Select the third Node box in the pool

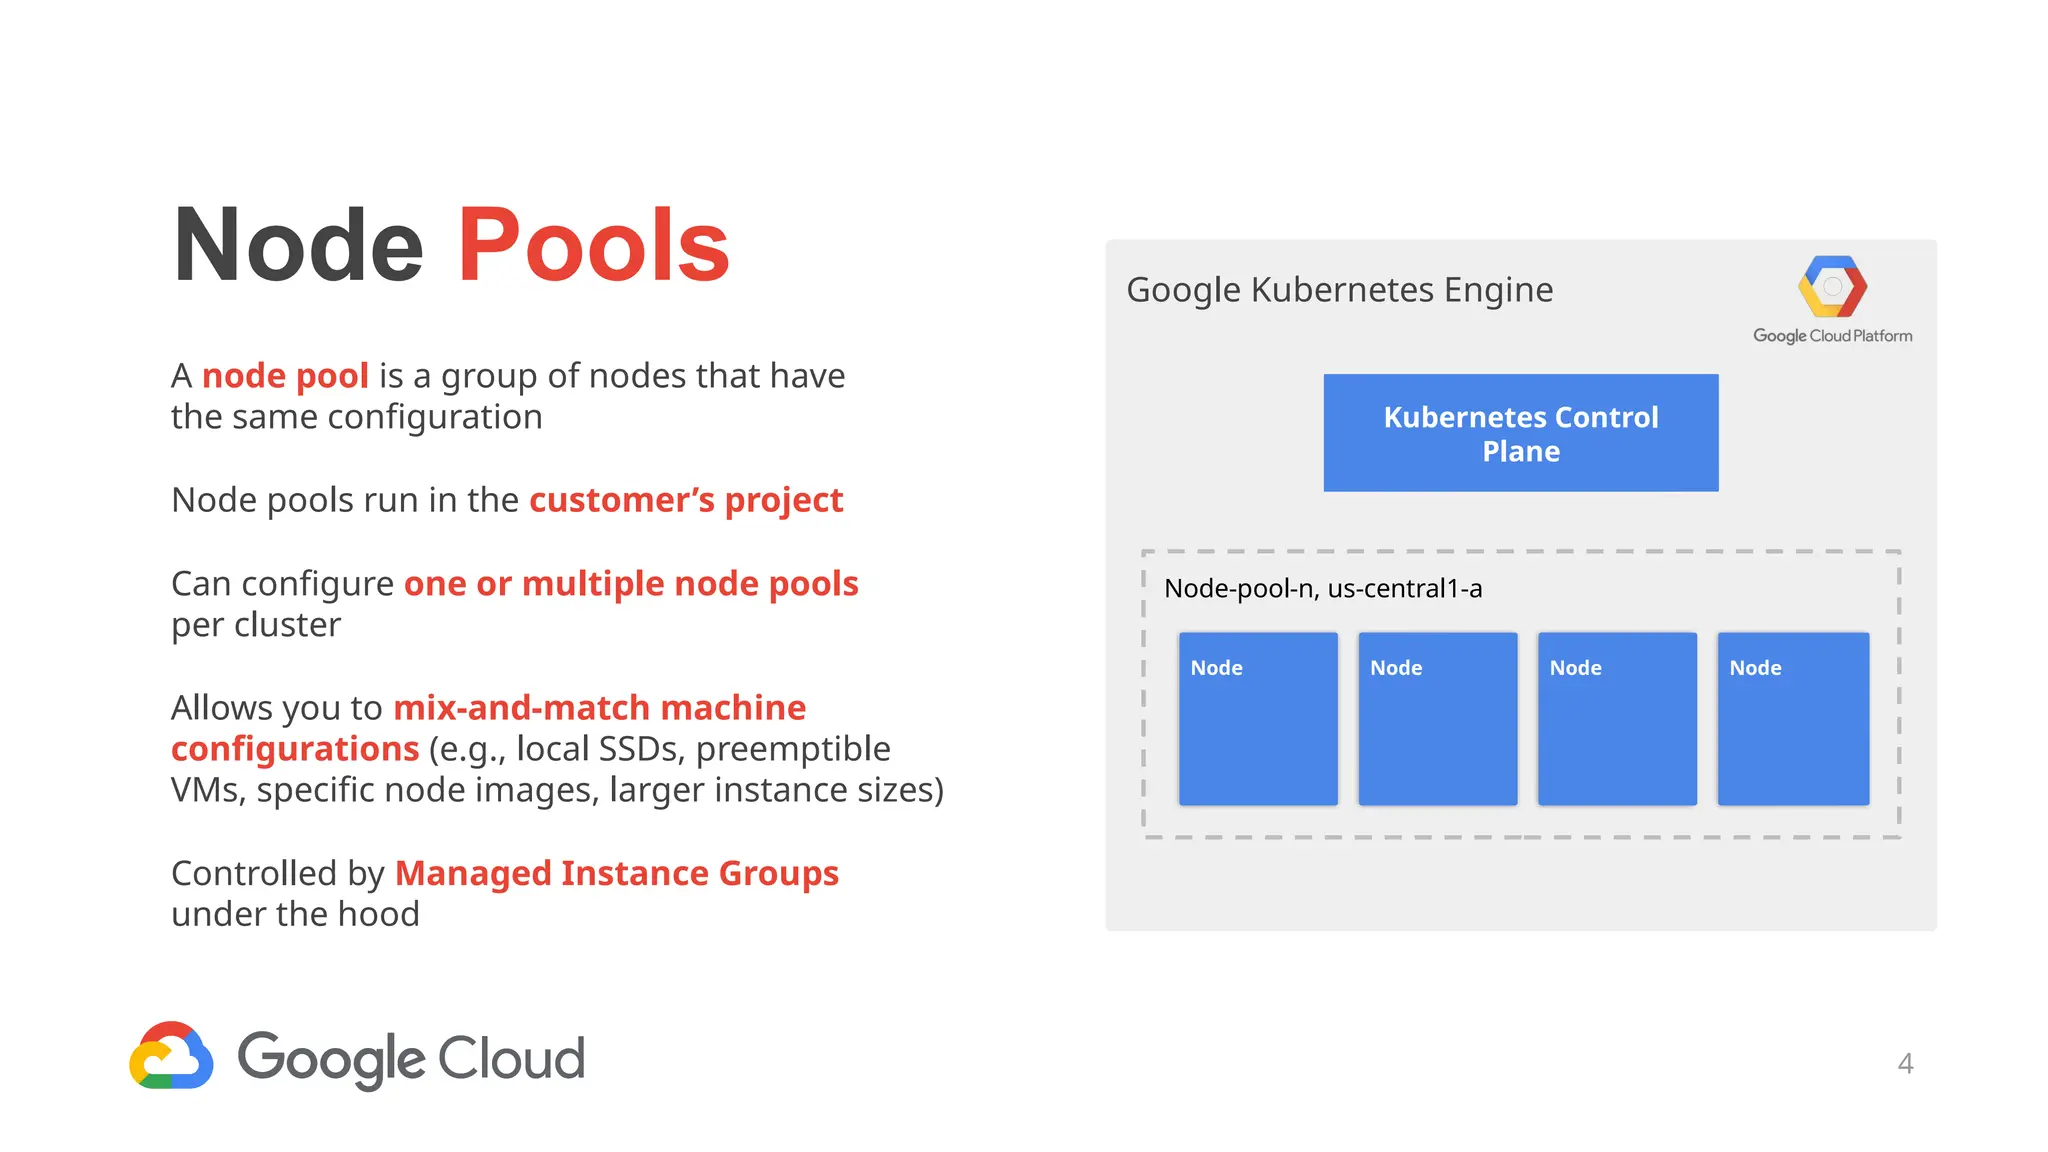pos(1617,718)
